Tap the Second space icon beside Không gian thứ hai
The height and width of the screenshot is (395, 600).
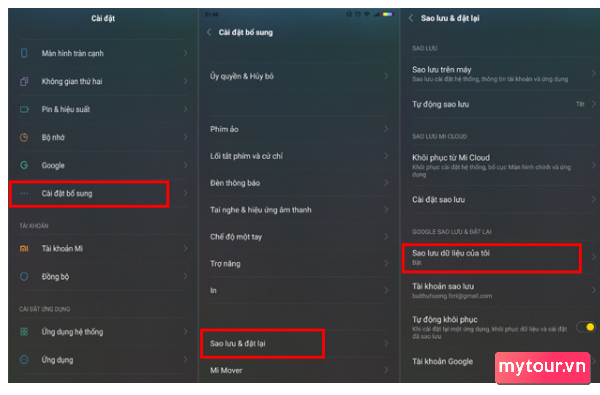tap(24, 81)
